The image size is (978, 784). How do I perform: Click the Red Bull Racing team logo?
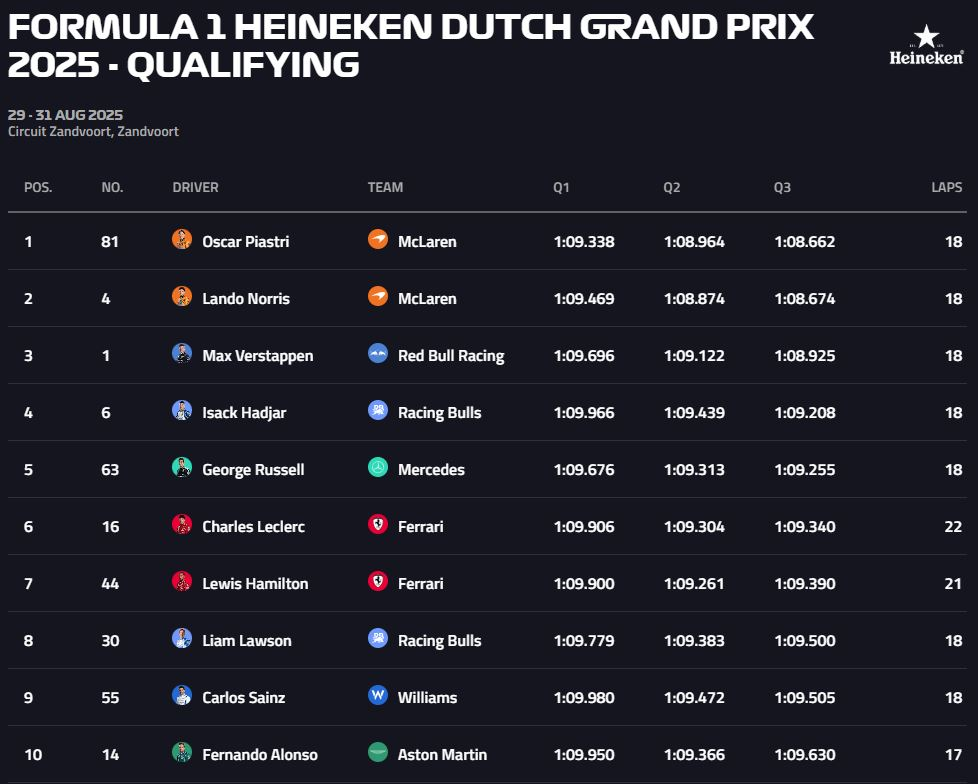tap(378, 354)
